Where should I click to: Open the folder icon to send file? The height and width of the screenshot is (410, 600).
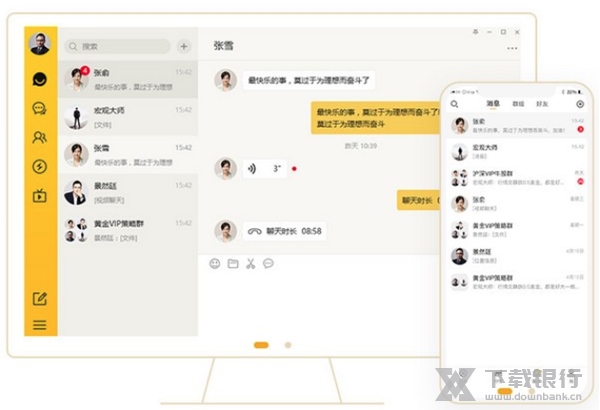(233, 263)
